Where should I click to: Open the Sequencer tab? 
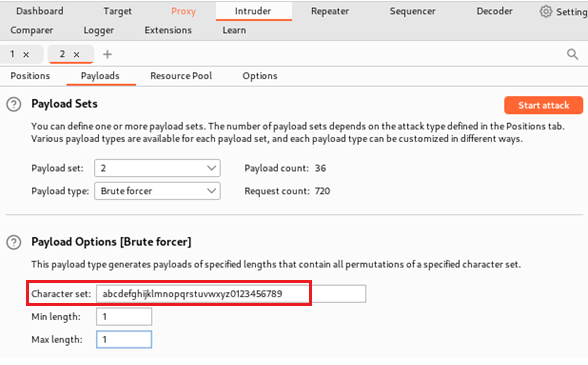tap(412, 11)
